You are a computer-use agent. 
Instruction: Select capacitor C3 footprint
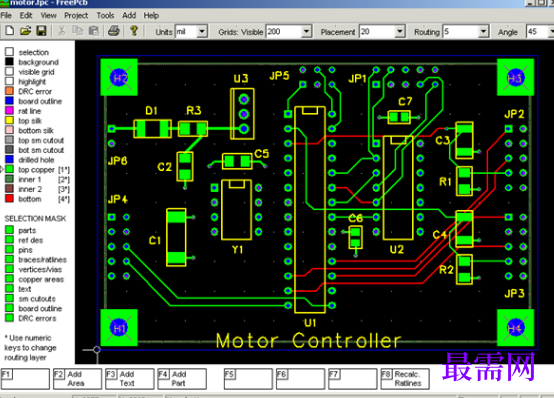[464, 140]
